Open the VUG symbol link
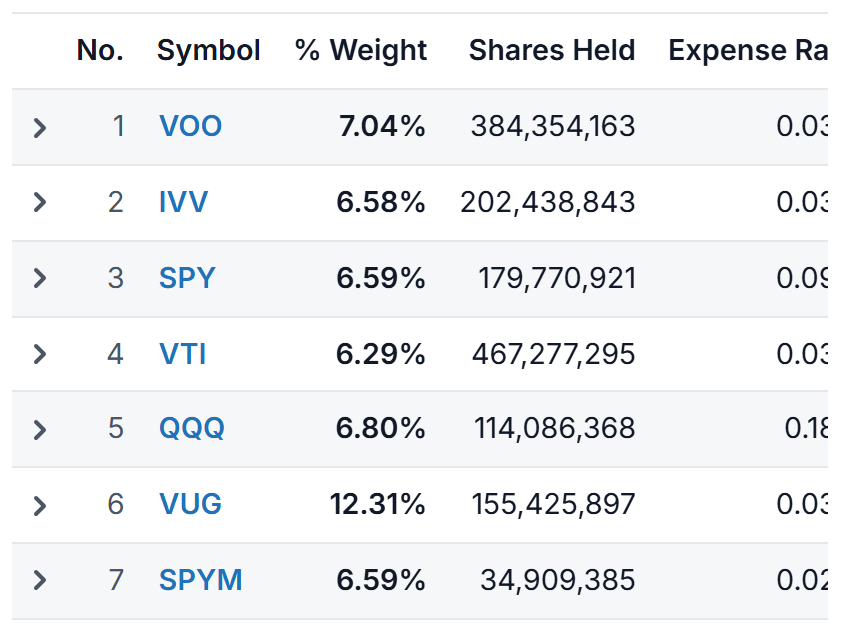 (x=190, y=504)
